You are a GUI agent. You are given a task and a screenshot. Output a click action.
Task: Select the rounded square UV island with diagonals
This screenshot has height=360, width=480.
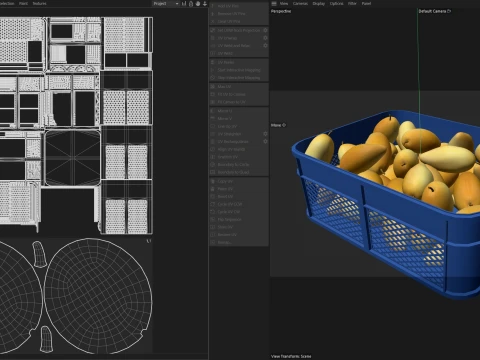72,158
